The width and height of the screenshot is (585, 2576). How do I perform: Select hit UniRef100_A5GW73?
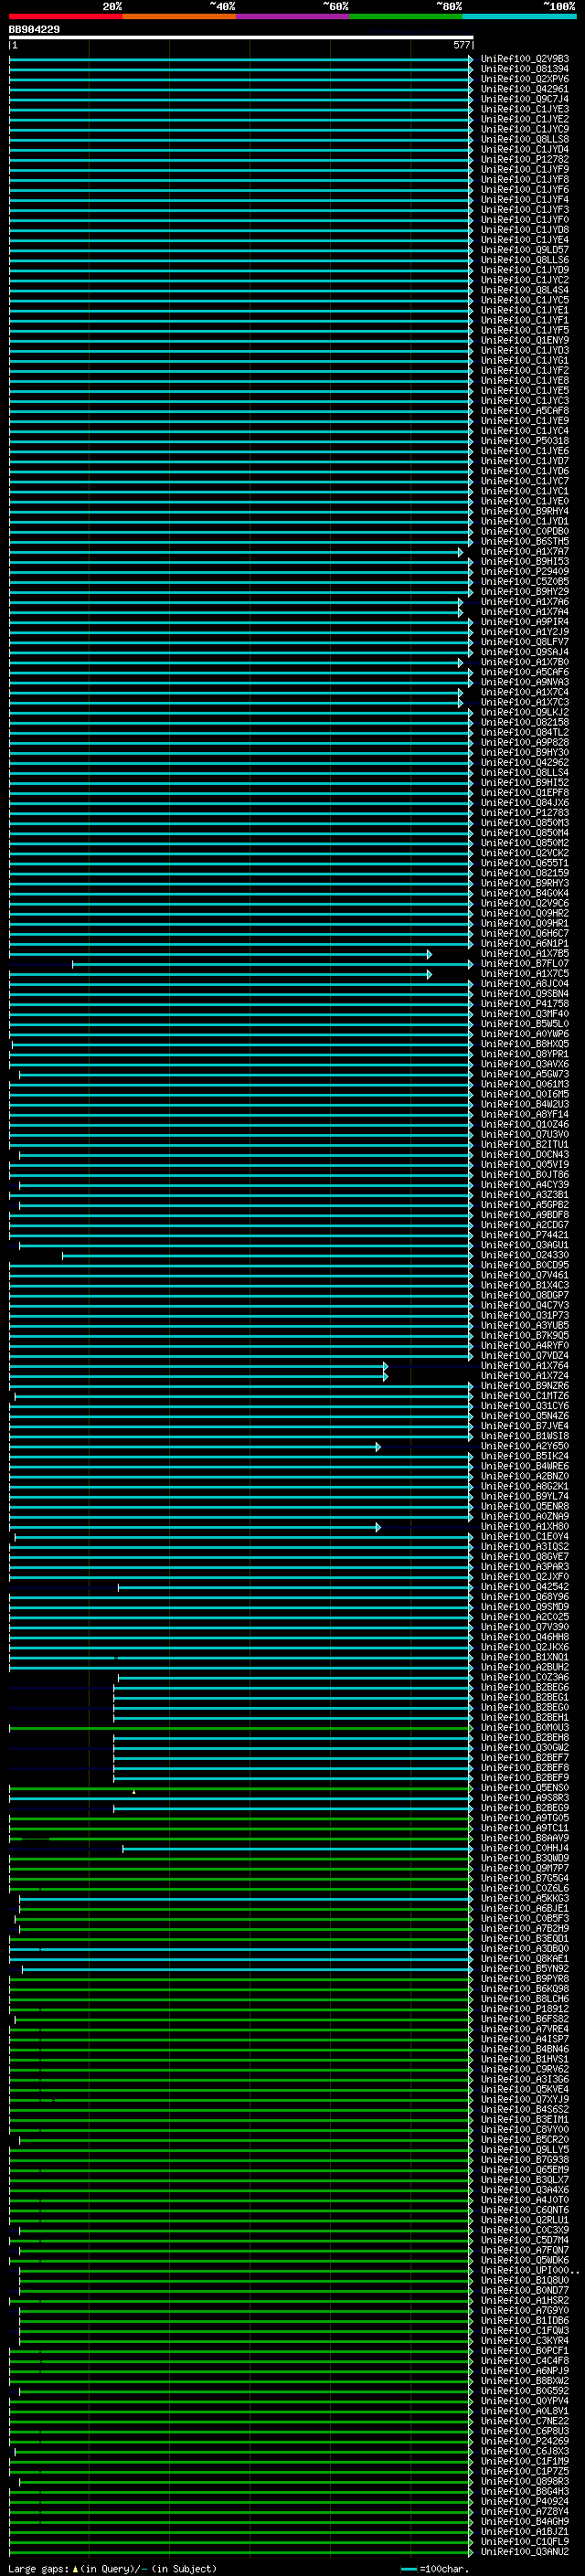[x=525, y=1074]
